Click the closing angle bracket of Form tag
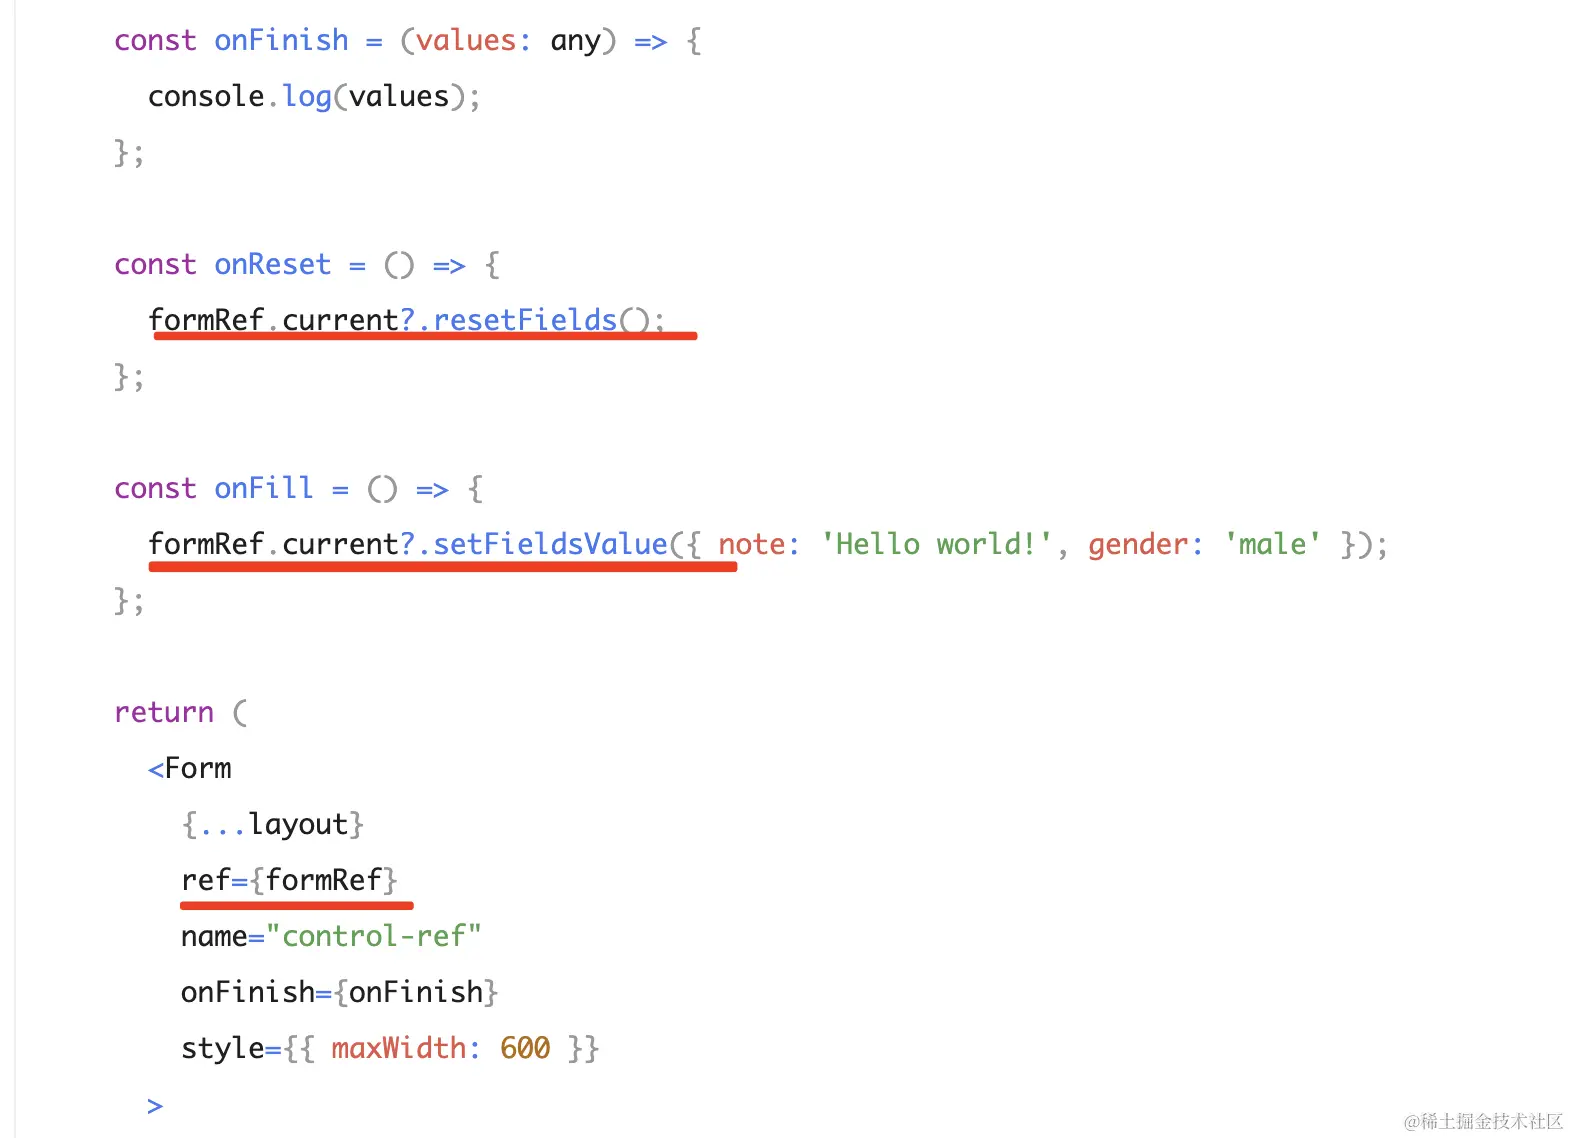Viewport: 1570px width, 1138px height. point(155,1106)
